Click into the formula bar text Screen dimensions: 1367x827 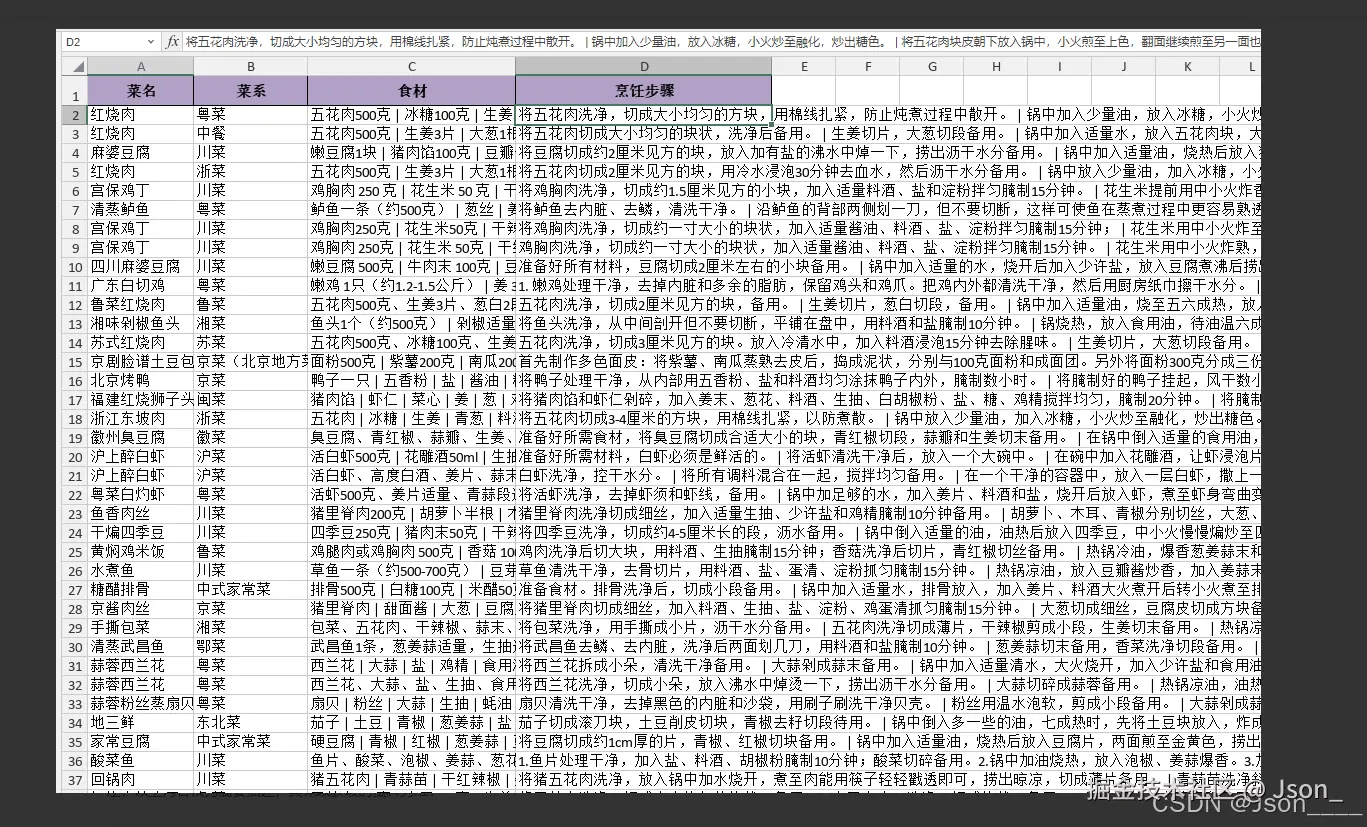722,42
